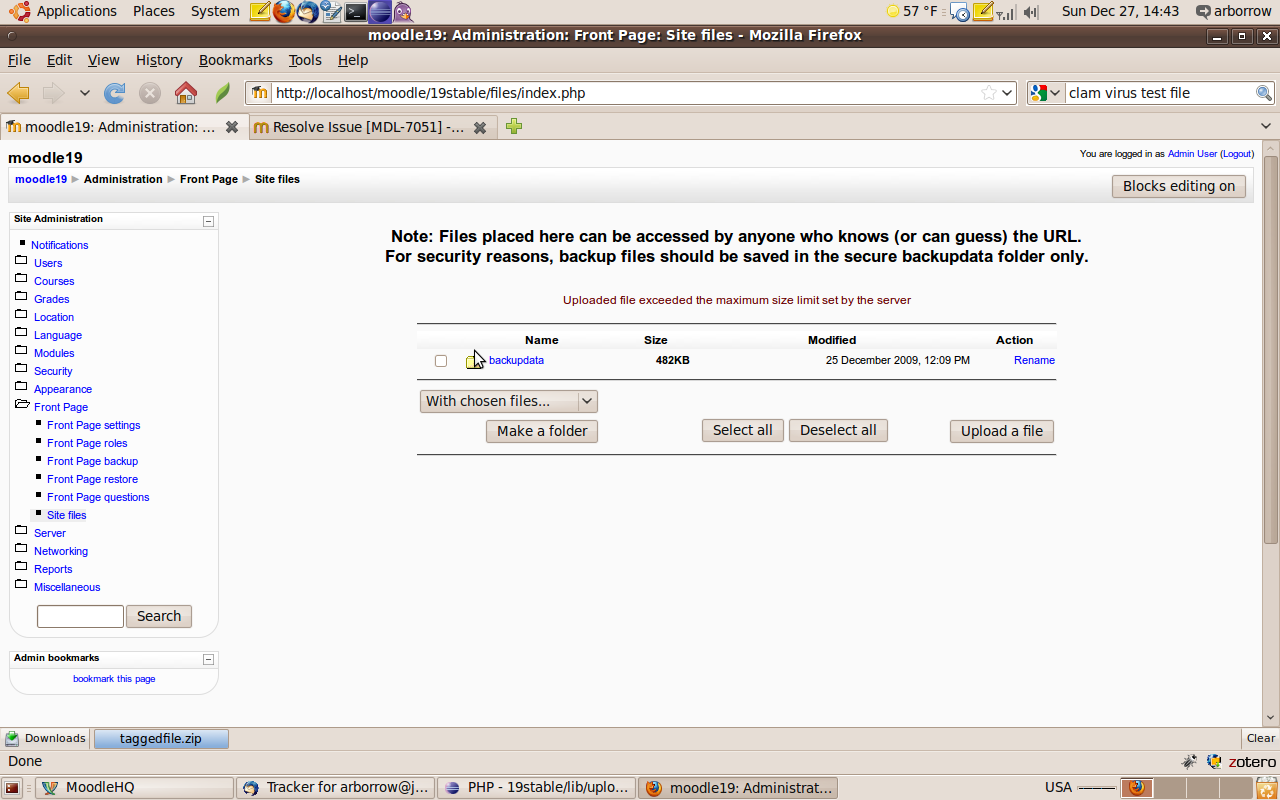Click the network signal icon in panel
Viewport: 1280px width, 800px height.
coord(1007,12)
